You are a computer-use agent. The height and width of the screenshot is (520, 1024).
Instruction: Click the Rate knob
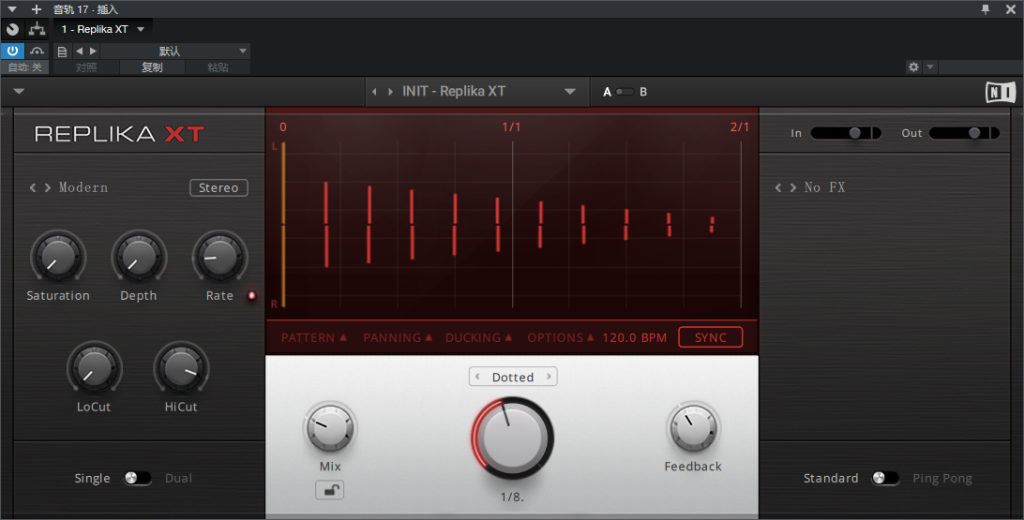coord(219,257)
